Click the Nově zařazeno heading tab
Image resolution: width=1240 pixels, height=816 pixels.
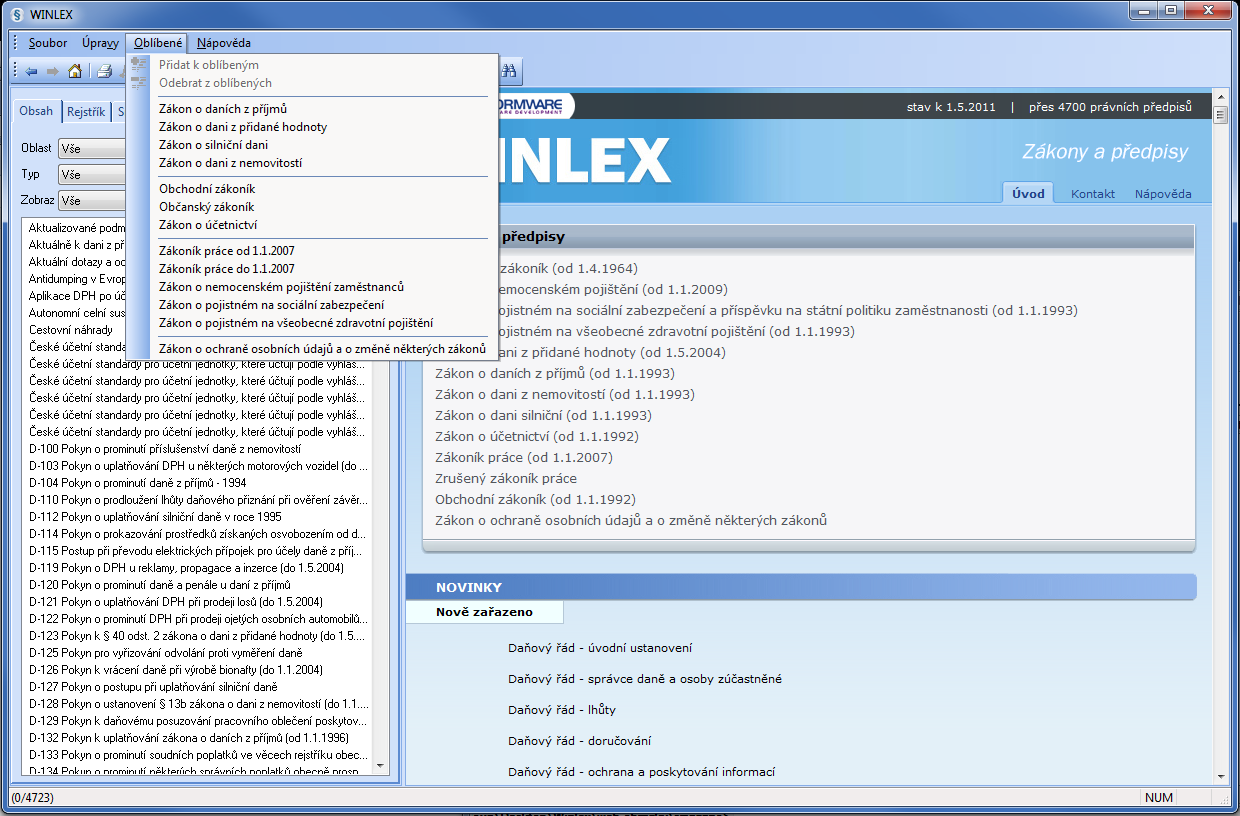point(484,612)
